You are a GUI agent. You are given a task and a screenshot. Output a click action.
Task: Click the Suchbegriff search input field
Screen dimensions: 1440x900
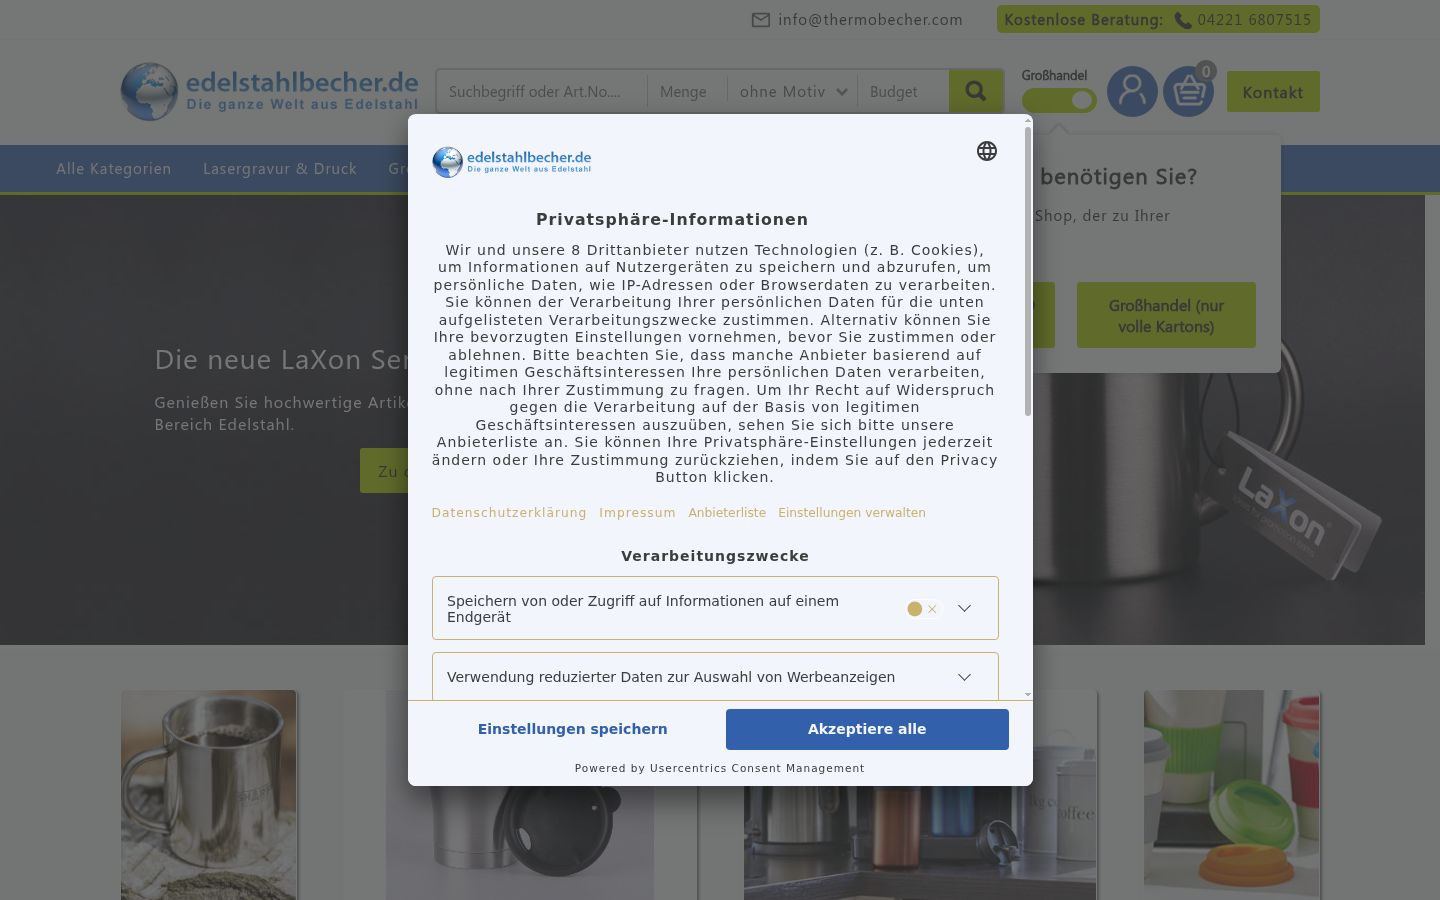coord(542,92)
